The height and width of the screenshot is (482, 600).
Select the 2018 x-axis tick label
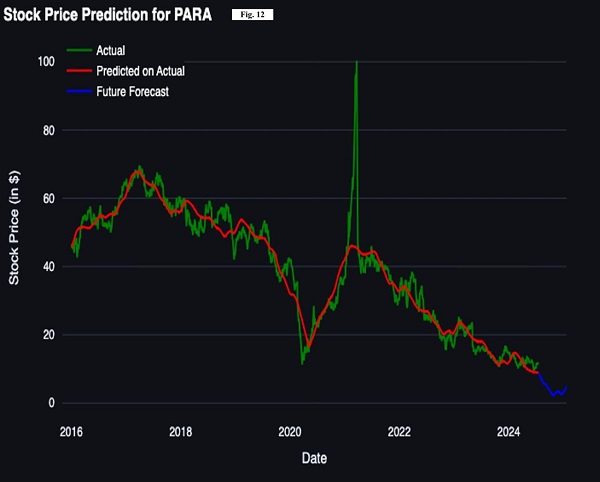(180, 432)
